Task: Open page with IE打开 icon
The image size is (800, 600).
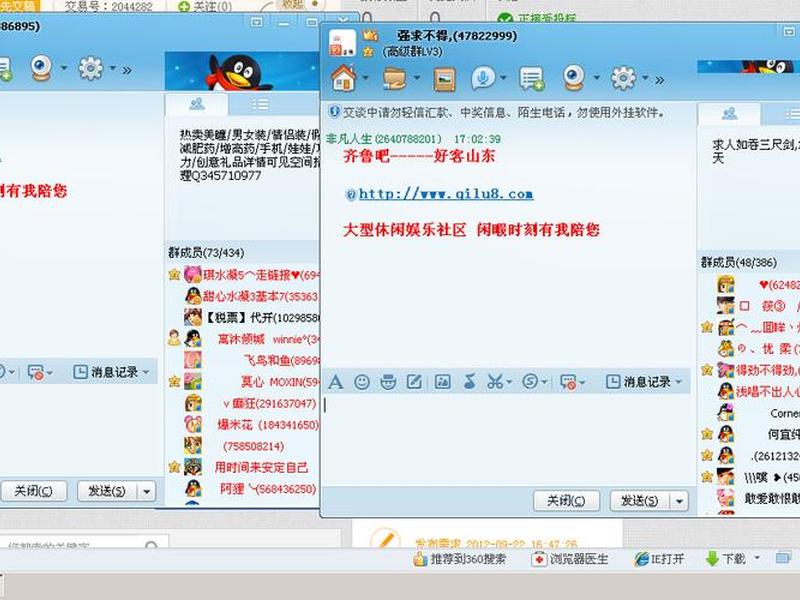Action: [641, 559]
